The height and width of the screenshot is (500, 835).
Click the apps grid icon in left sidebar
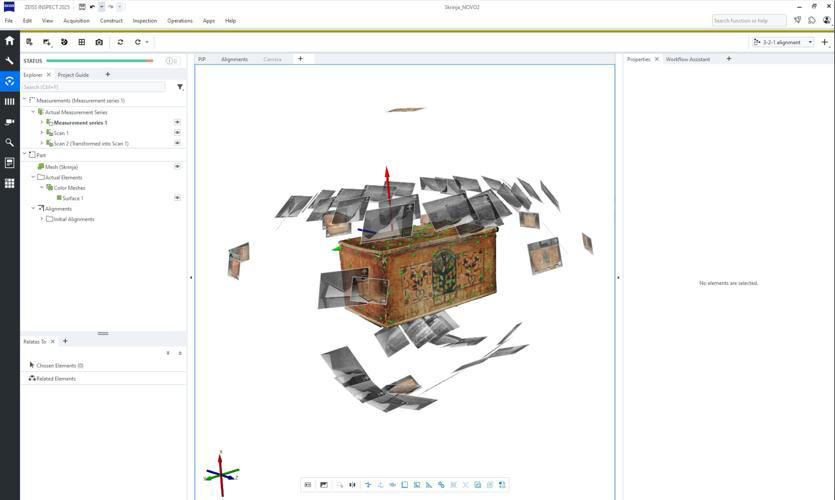point(10,183)
